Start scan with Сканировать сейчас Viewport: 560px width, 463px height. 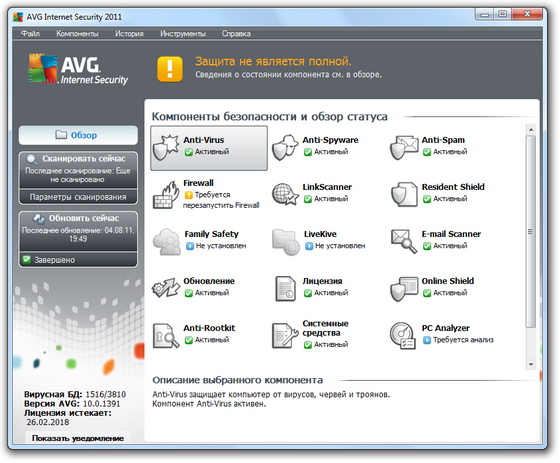[x=78, y=169]
